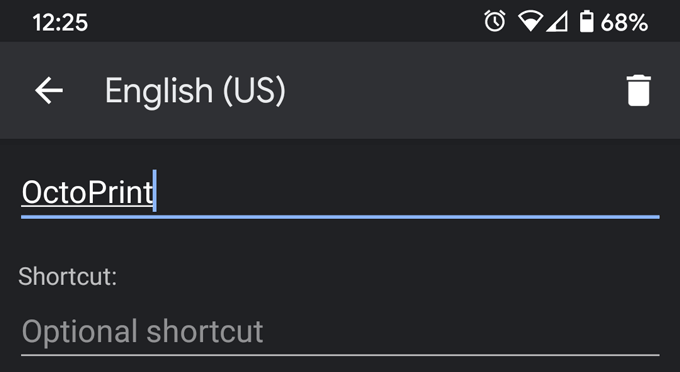This screenshot has height=372, width=680.
Task: Click the word 'Optional' in shortcut placeholder
Action: 80,333
